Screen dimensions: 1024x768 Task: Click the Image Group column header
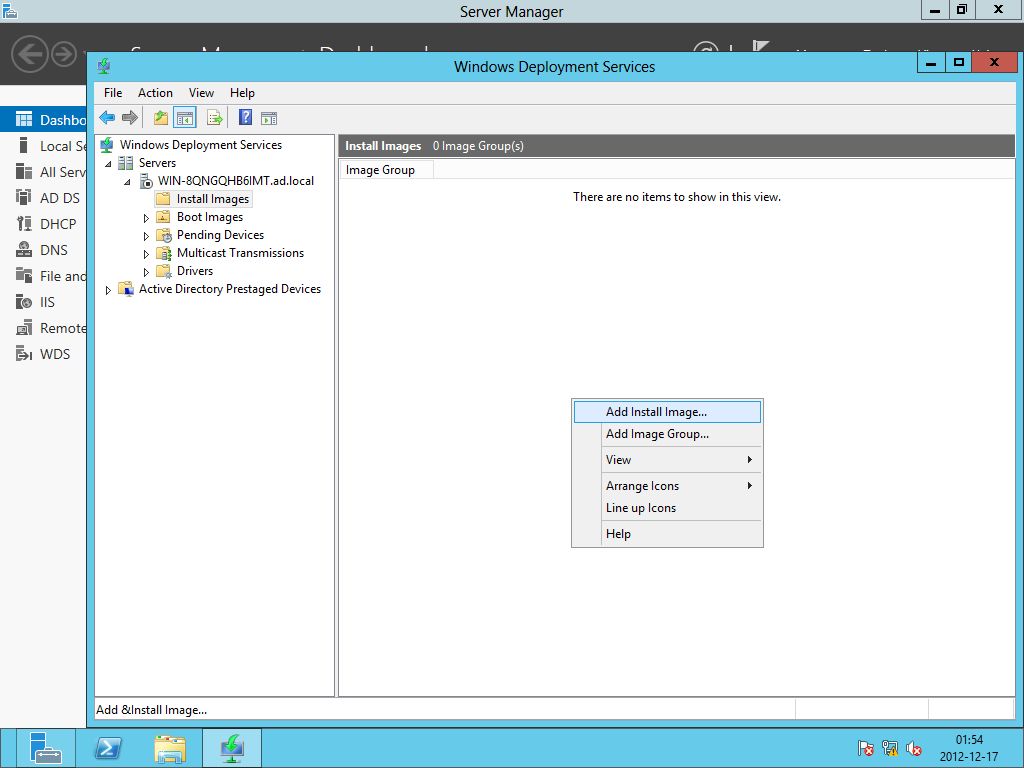point(386,170)
